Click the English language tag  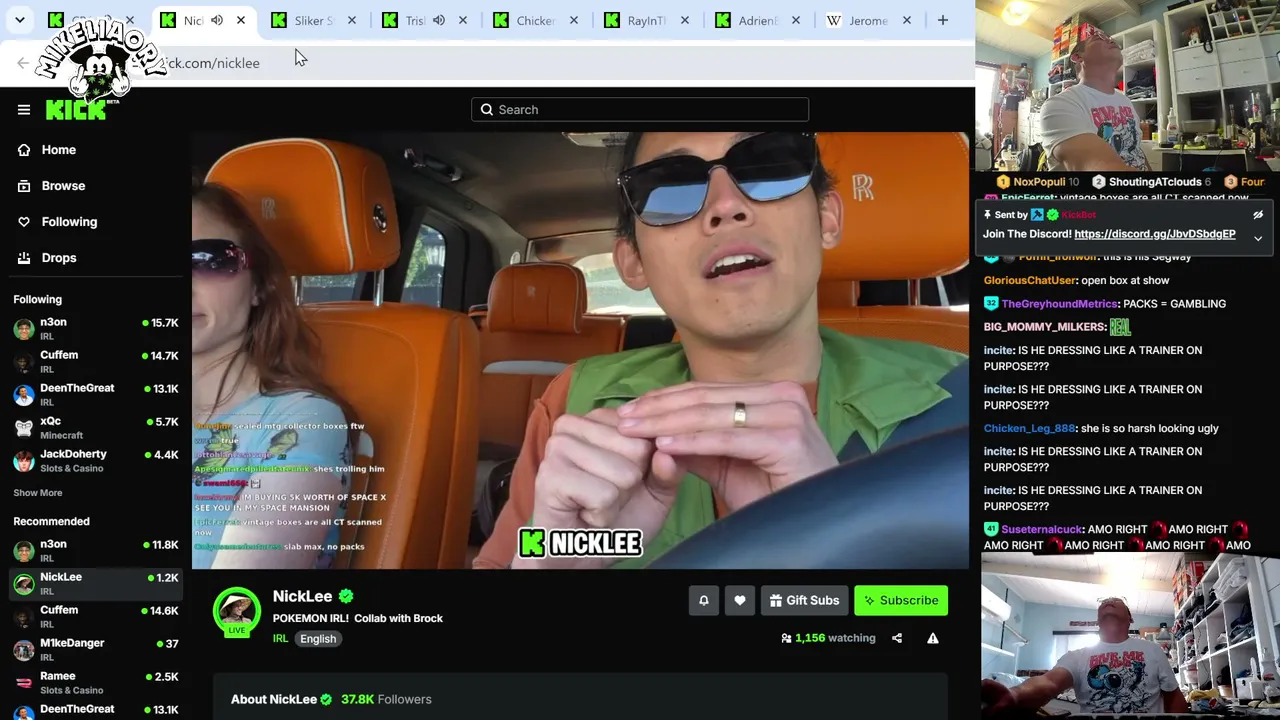pyautogui.click(x=318, y=639)
